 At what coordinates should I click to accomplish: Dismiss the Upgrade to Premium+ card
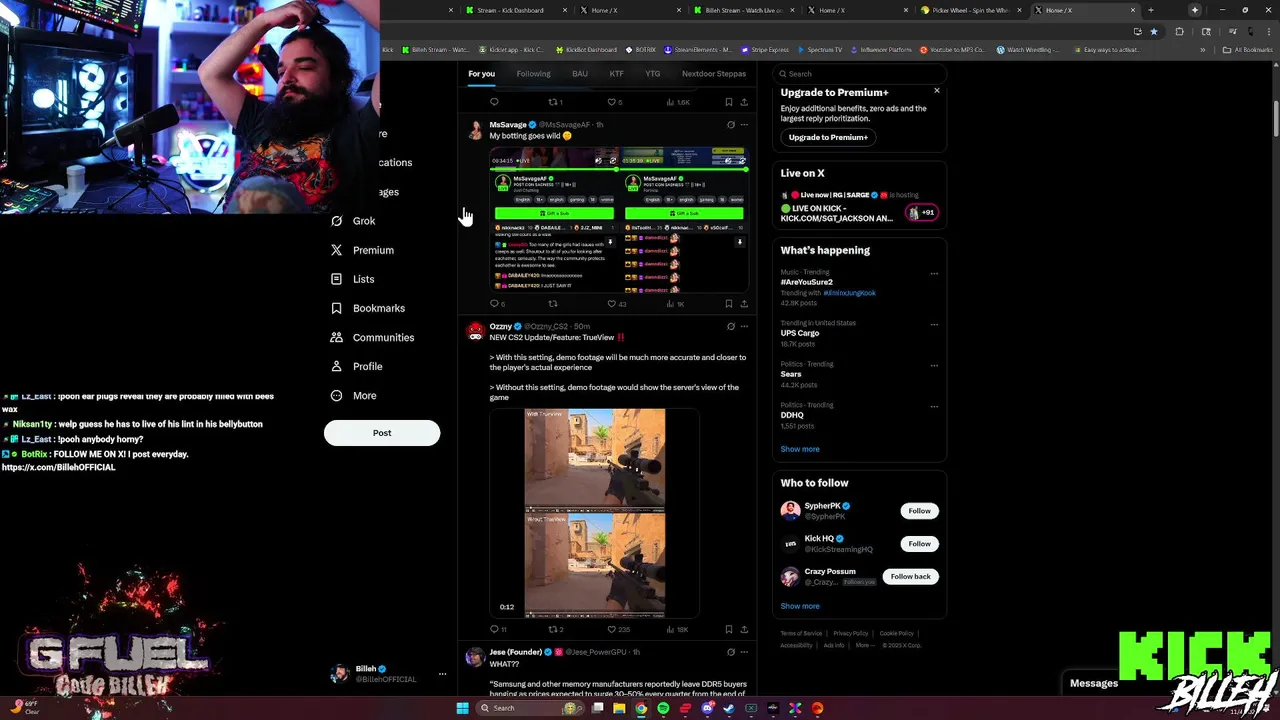click(937, 91)
